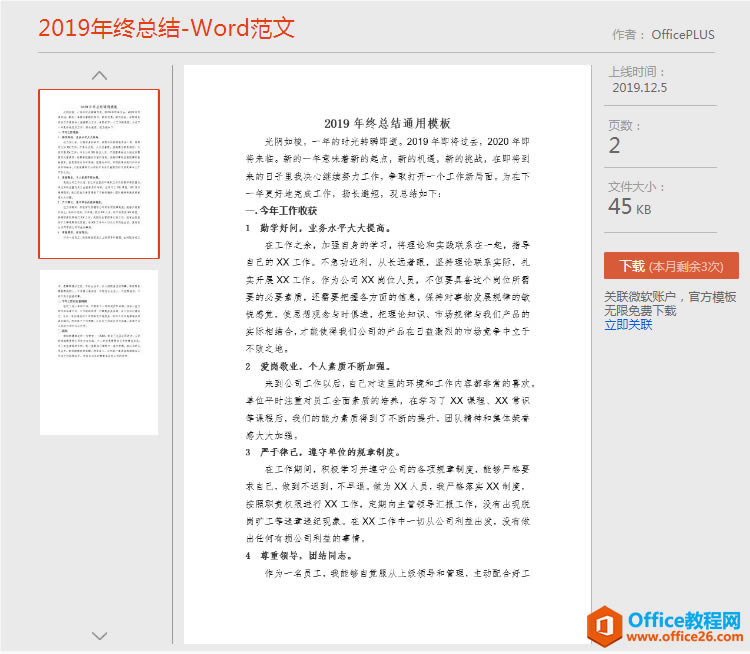Click the 页数 label

[x=624, y=125]
